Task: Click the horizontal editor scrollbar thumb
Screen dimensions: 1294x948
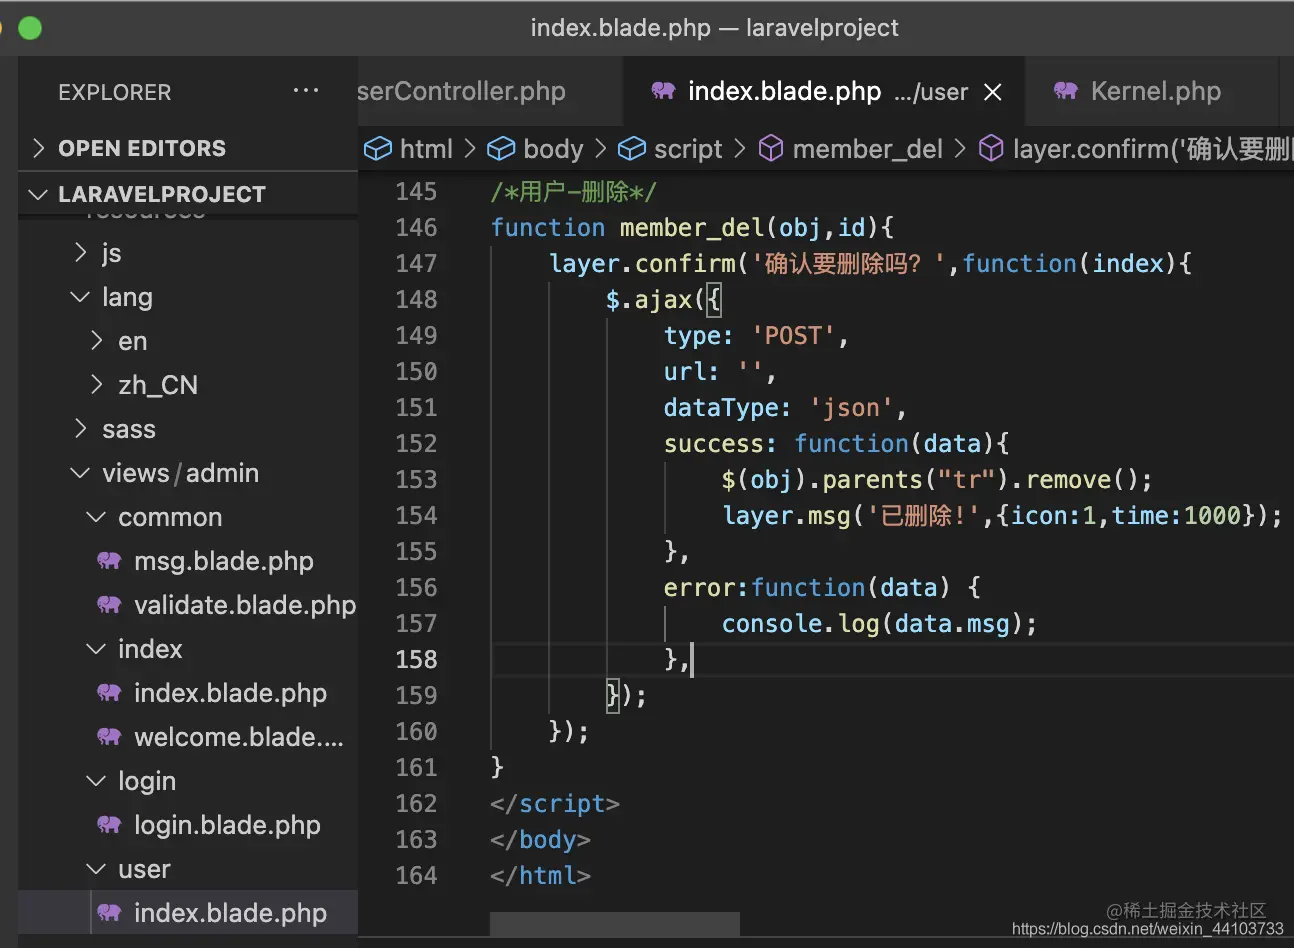Action: click(x=615, y=924)
